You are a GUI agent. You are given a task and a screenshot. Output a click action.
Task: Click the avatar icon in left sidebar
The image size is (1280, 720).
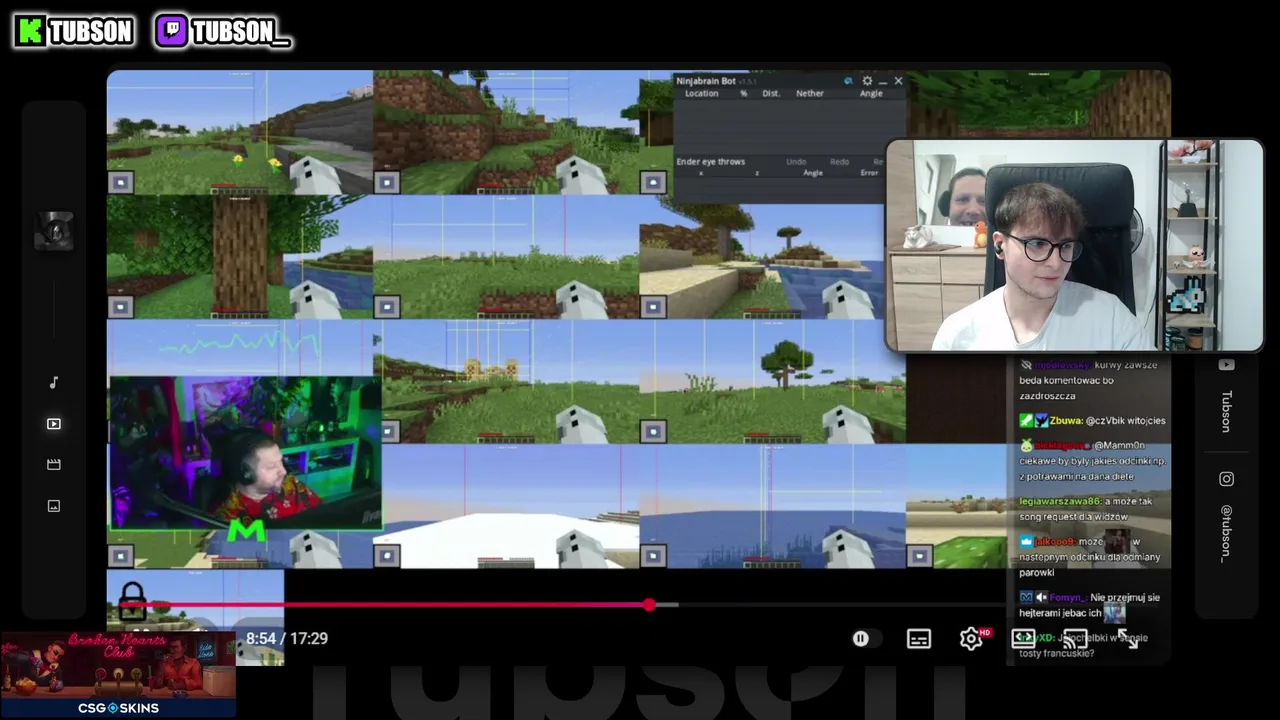click(x=54, y=231)
